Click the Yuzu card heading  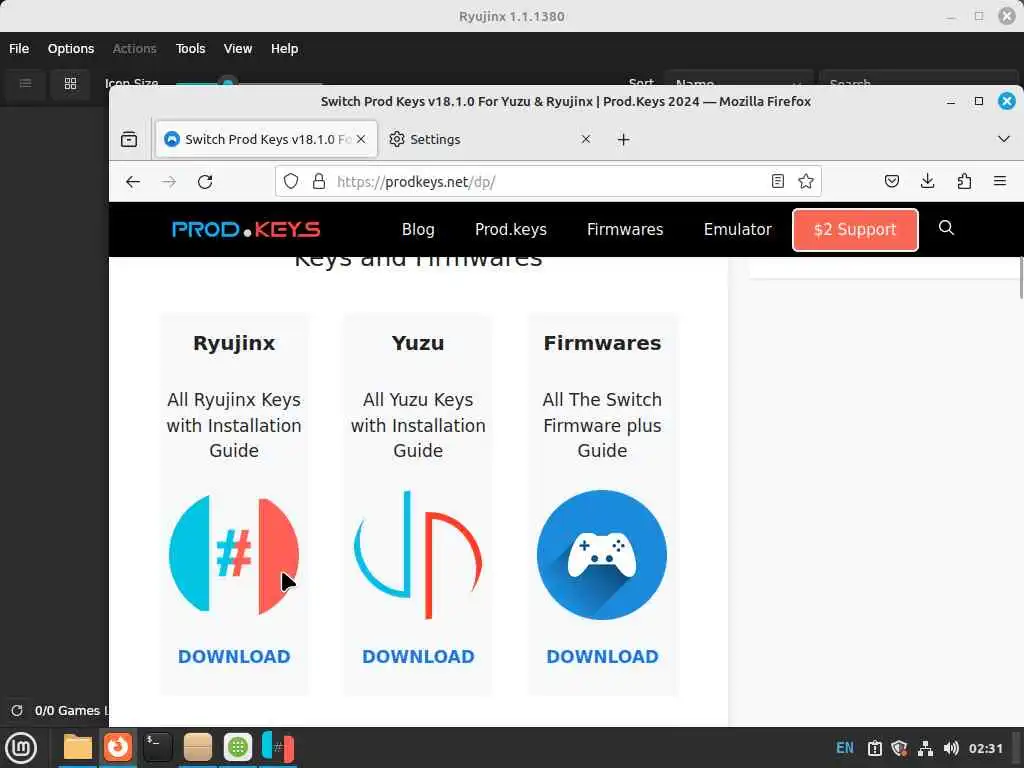(x=418, y=343)
